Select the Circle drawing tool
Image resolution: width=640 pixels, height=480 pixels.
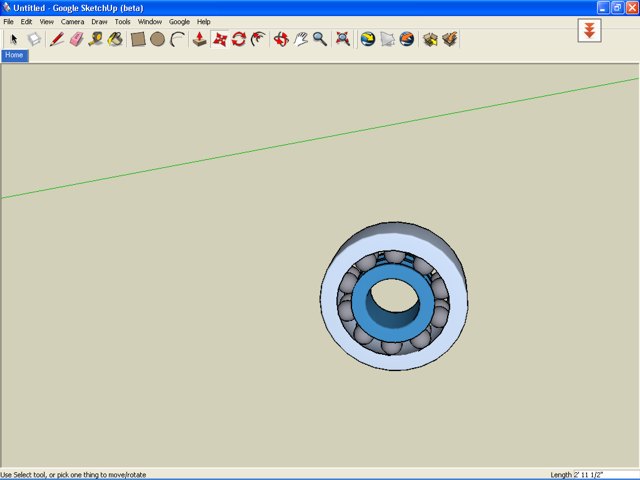click(x=158, y=39)
